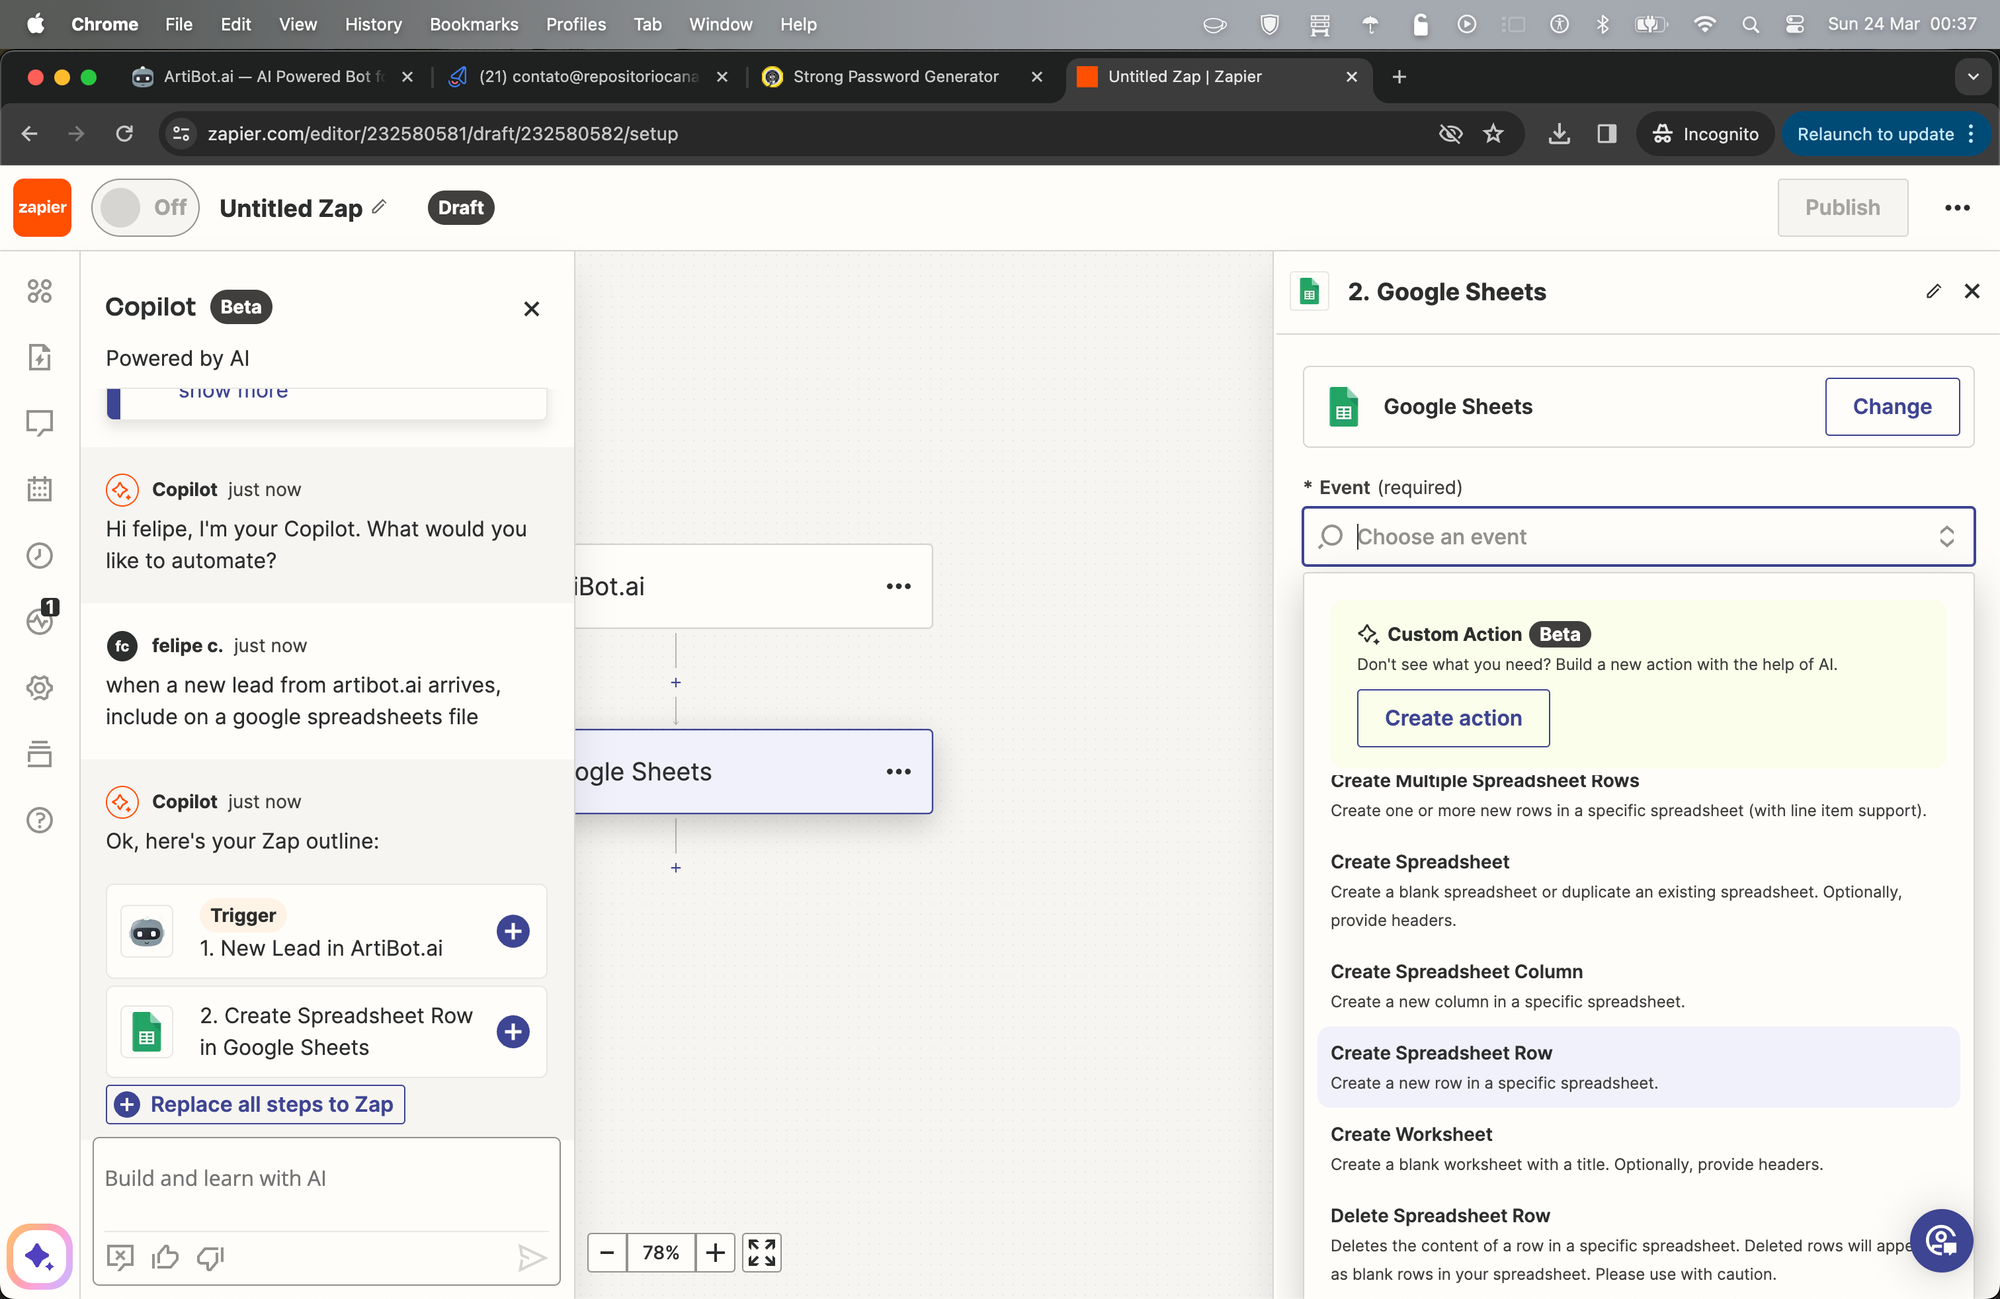Click the Create action button
Viewport: 2000px width, 1299px height.
[1453, 718]
